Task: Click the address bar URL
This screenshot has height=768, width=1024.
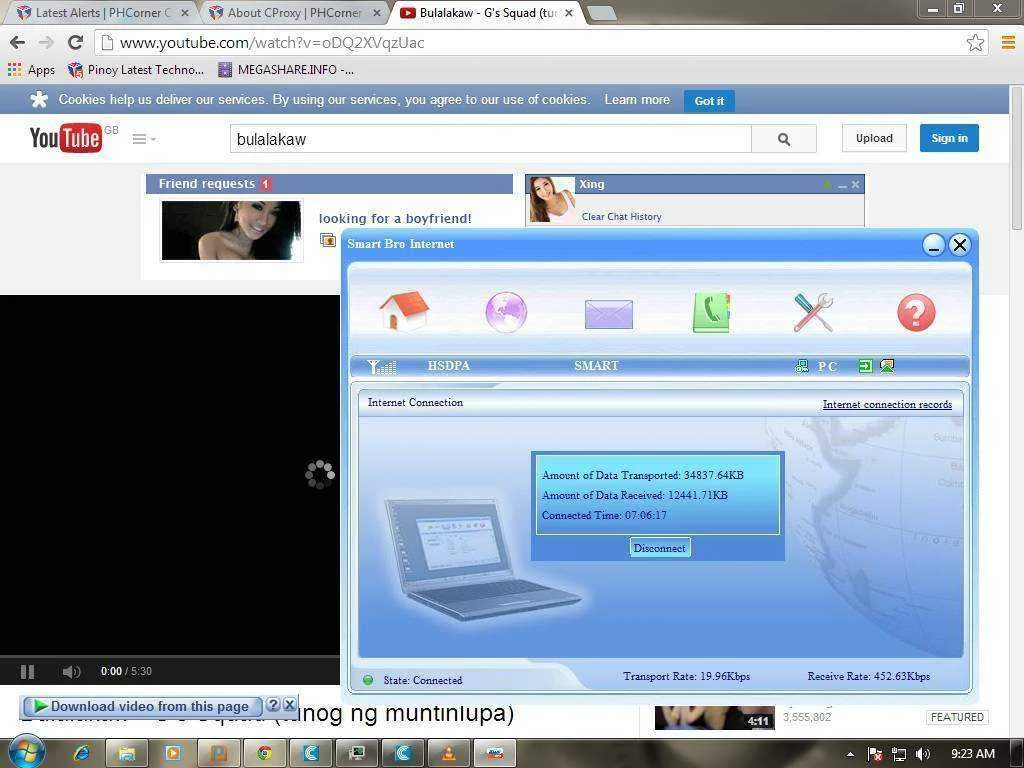Action: tap(272, 43)
